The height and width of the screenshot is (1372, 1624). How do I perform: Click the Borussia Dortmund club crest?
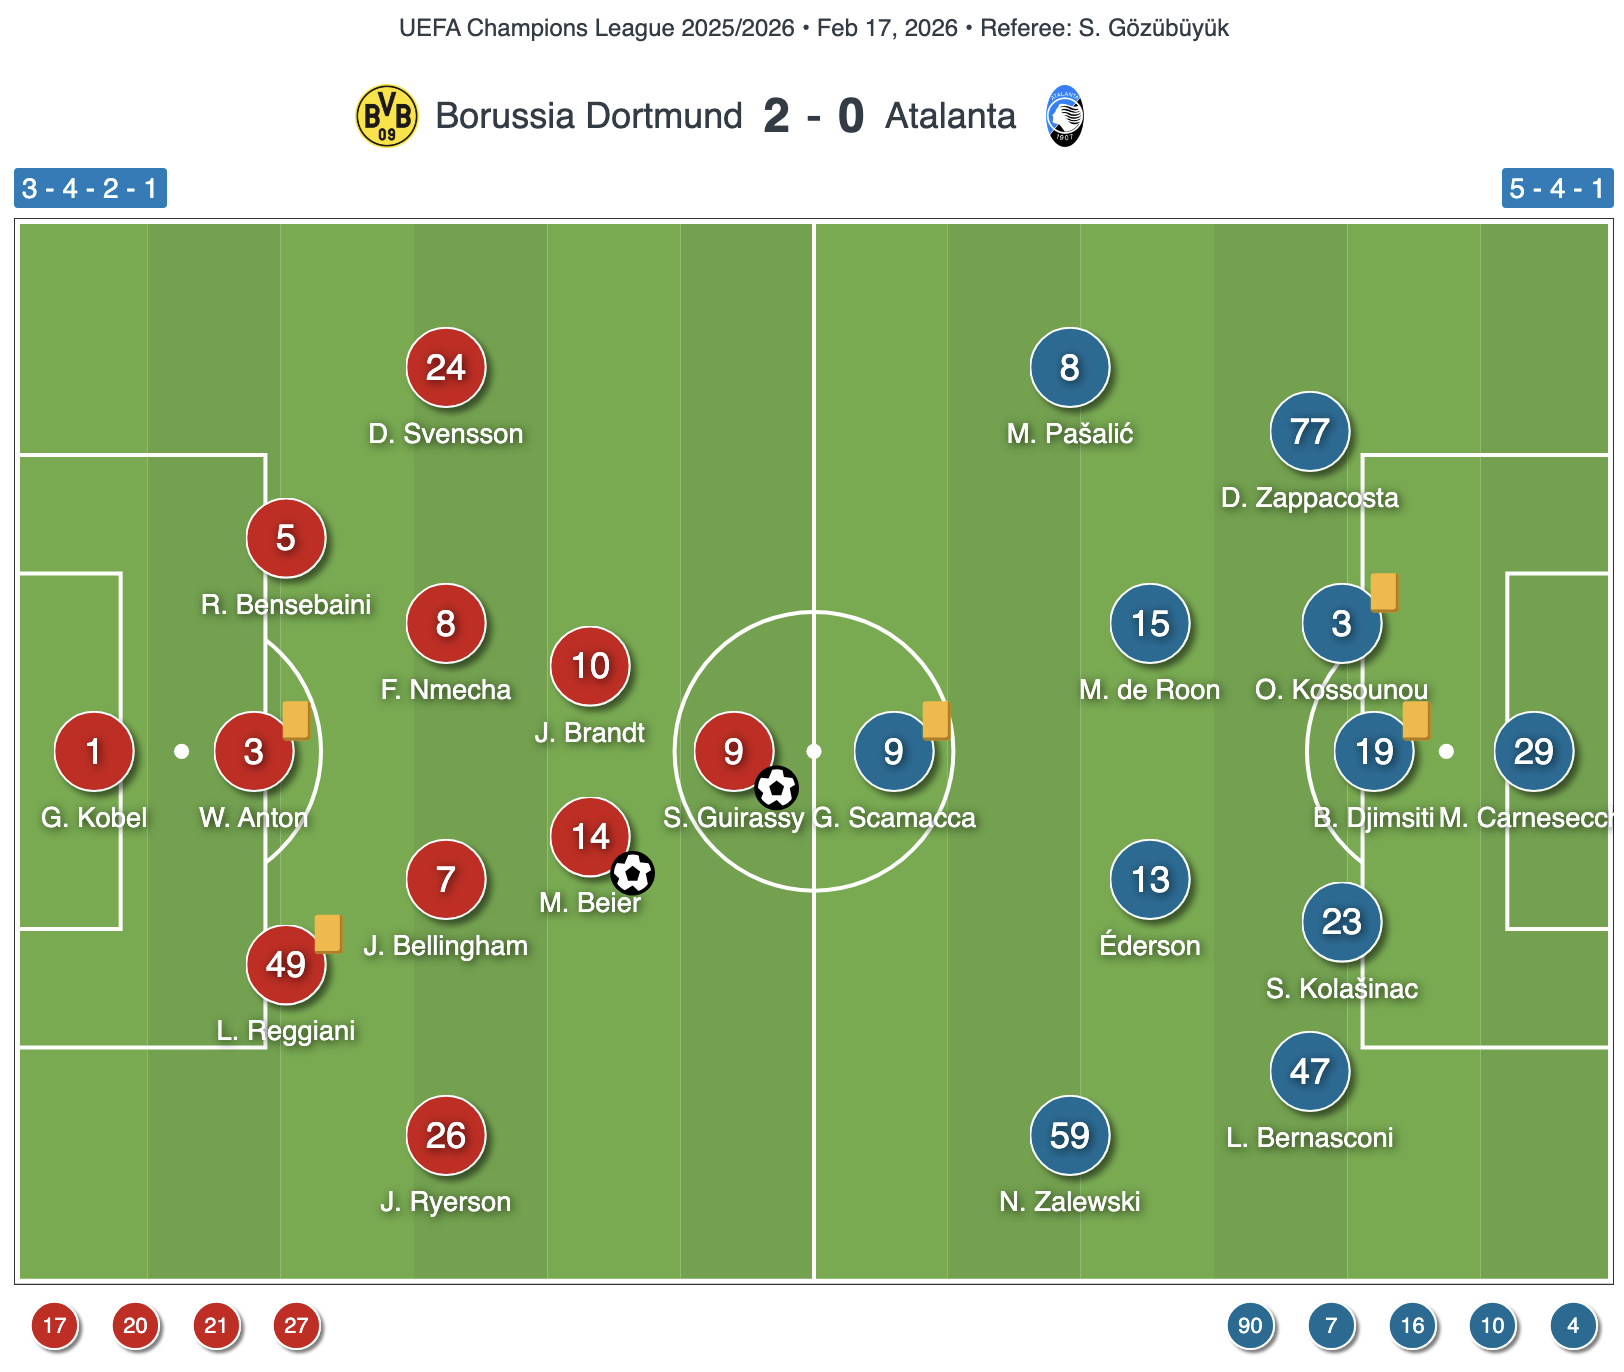click(387, 116)
